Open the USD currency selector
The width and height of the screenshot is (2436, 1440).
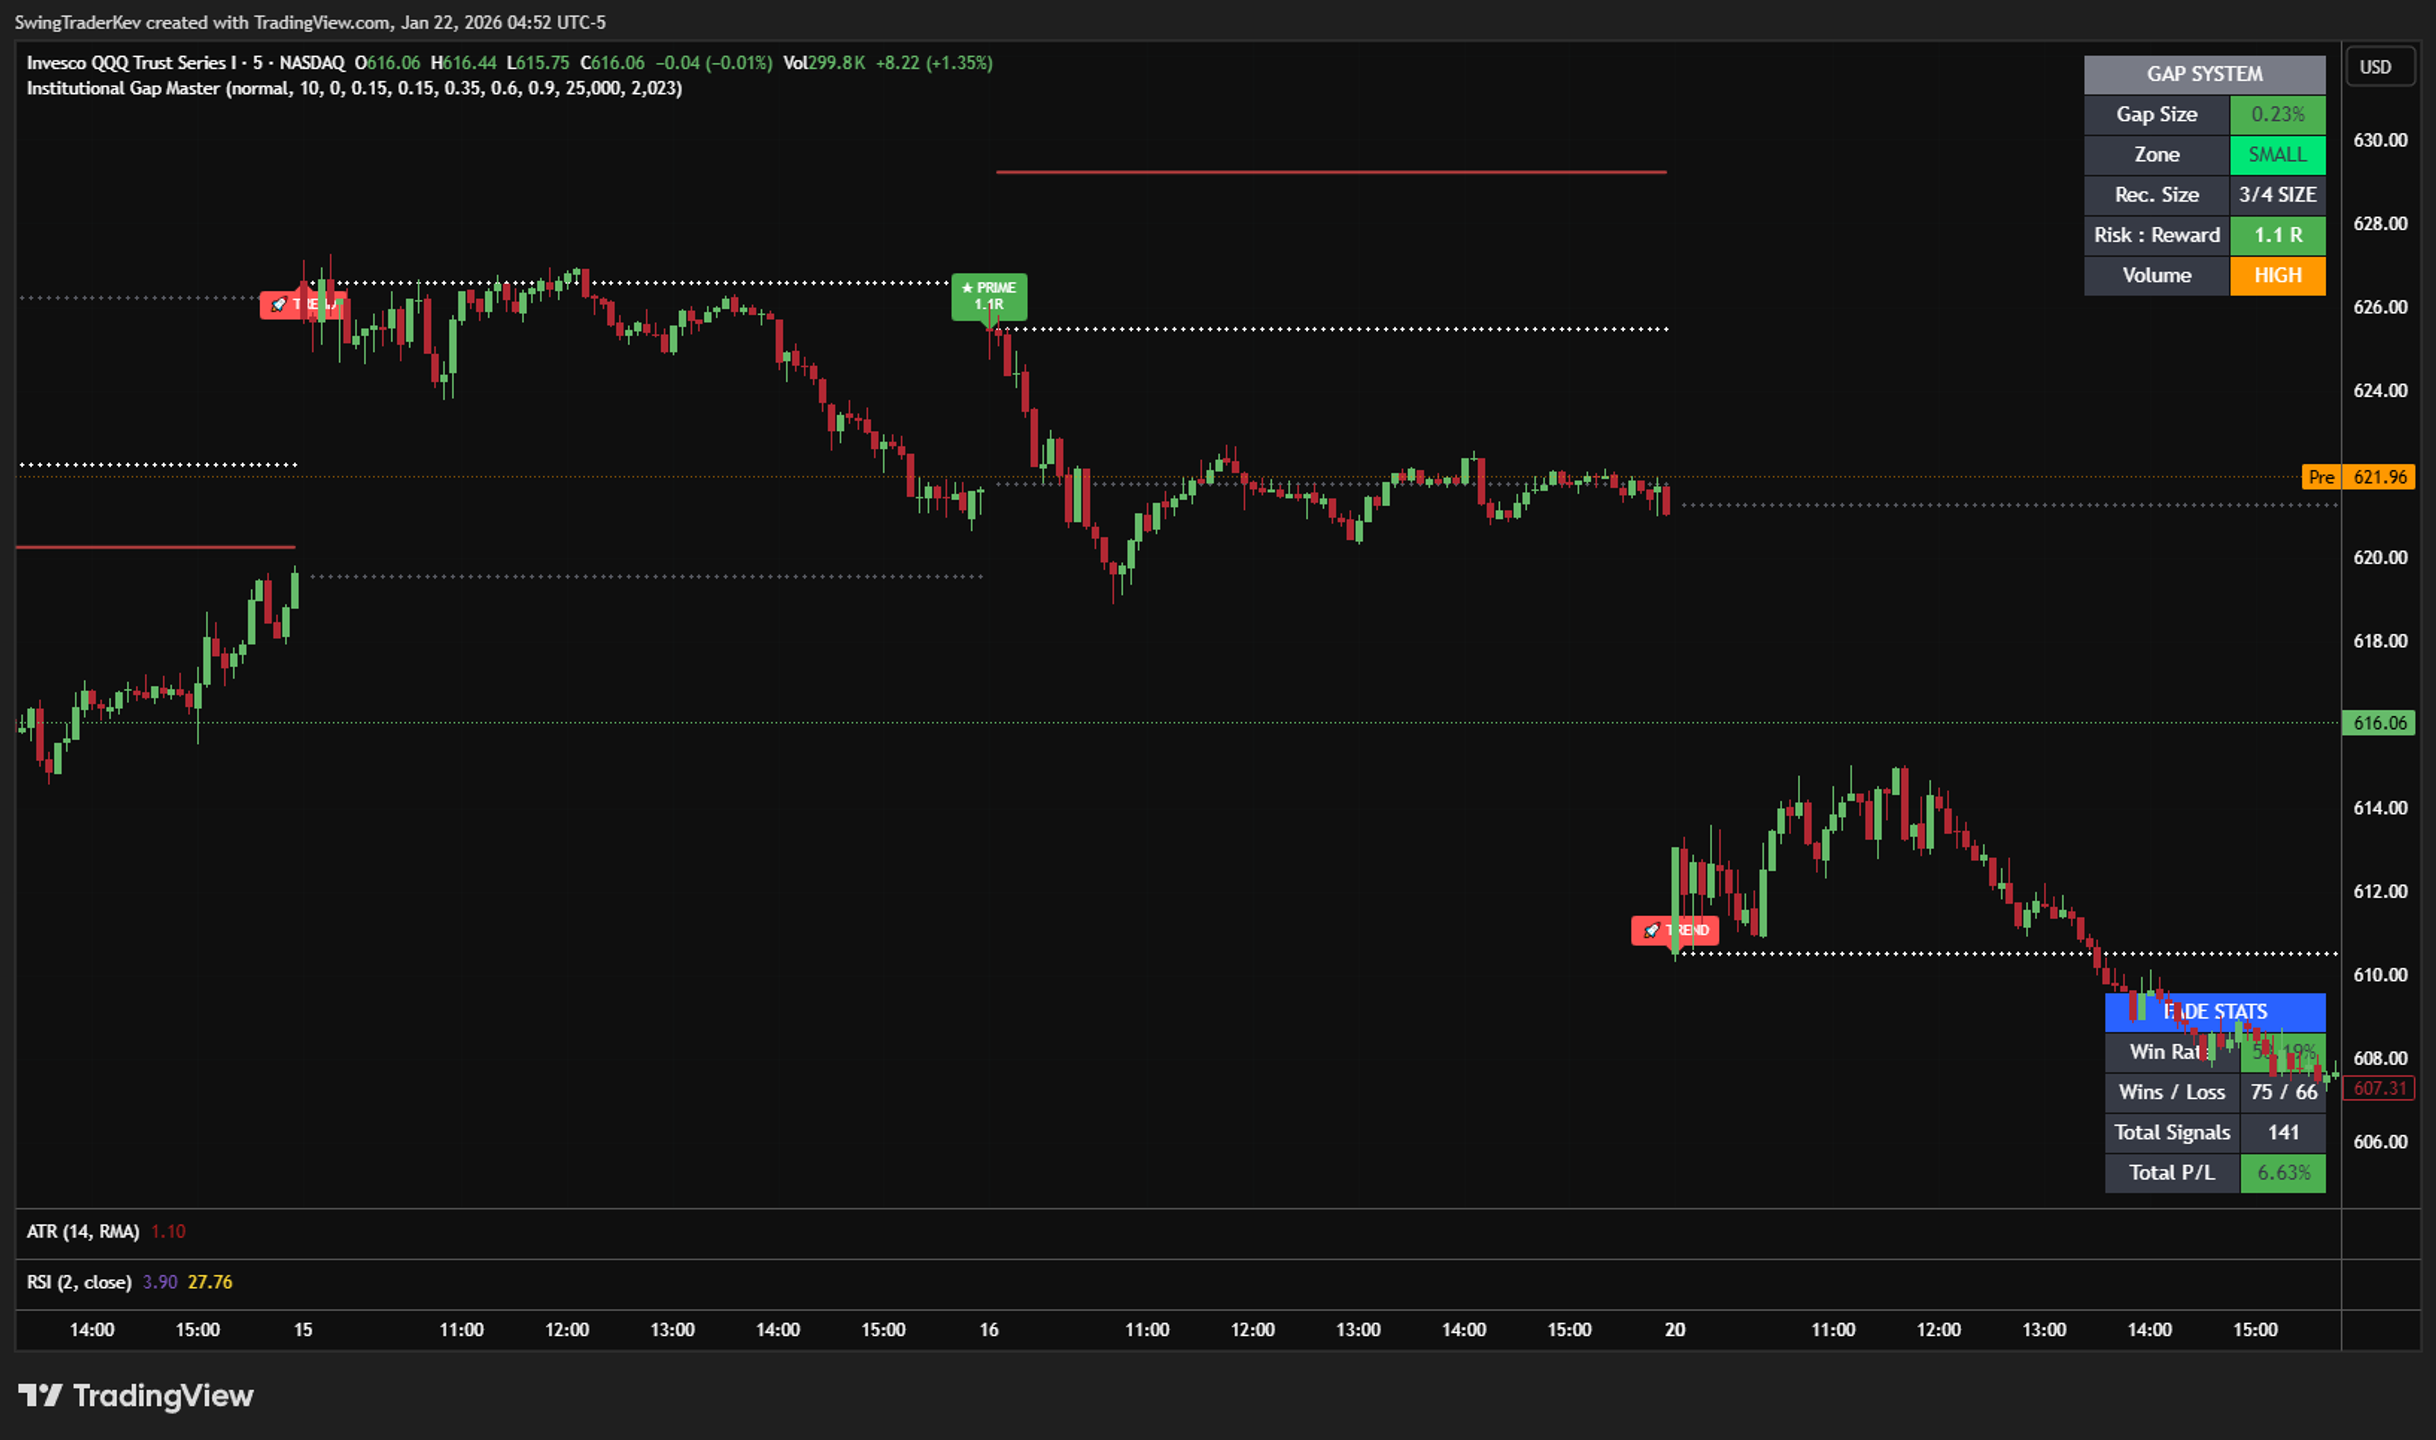[2380, 67]
